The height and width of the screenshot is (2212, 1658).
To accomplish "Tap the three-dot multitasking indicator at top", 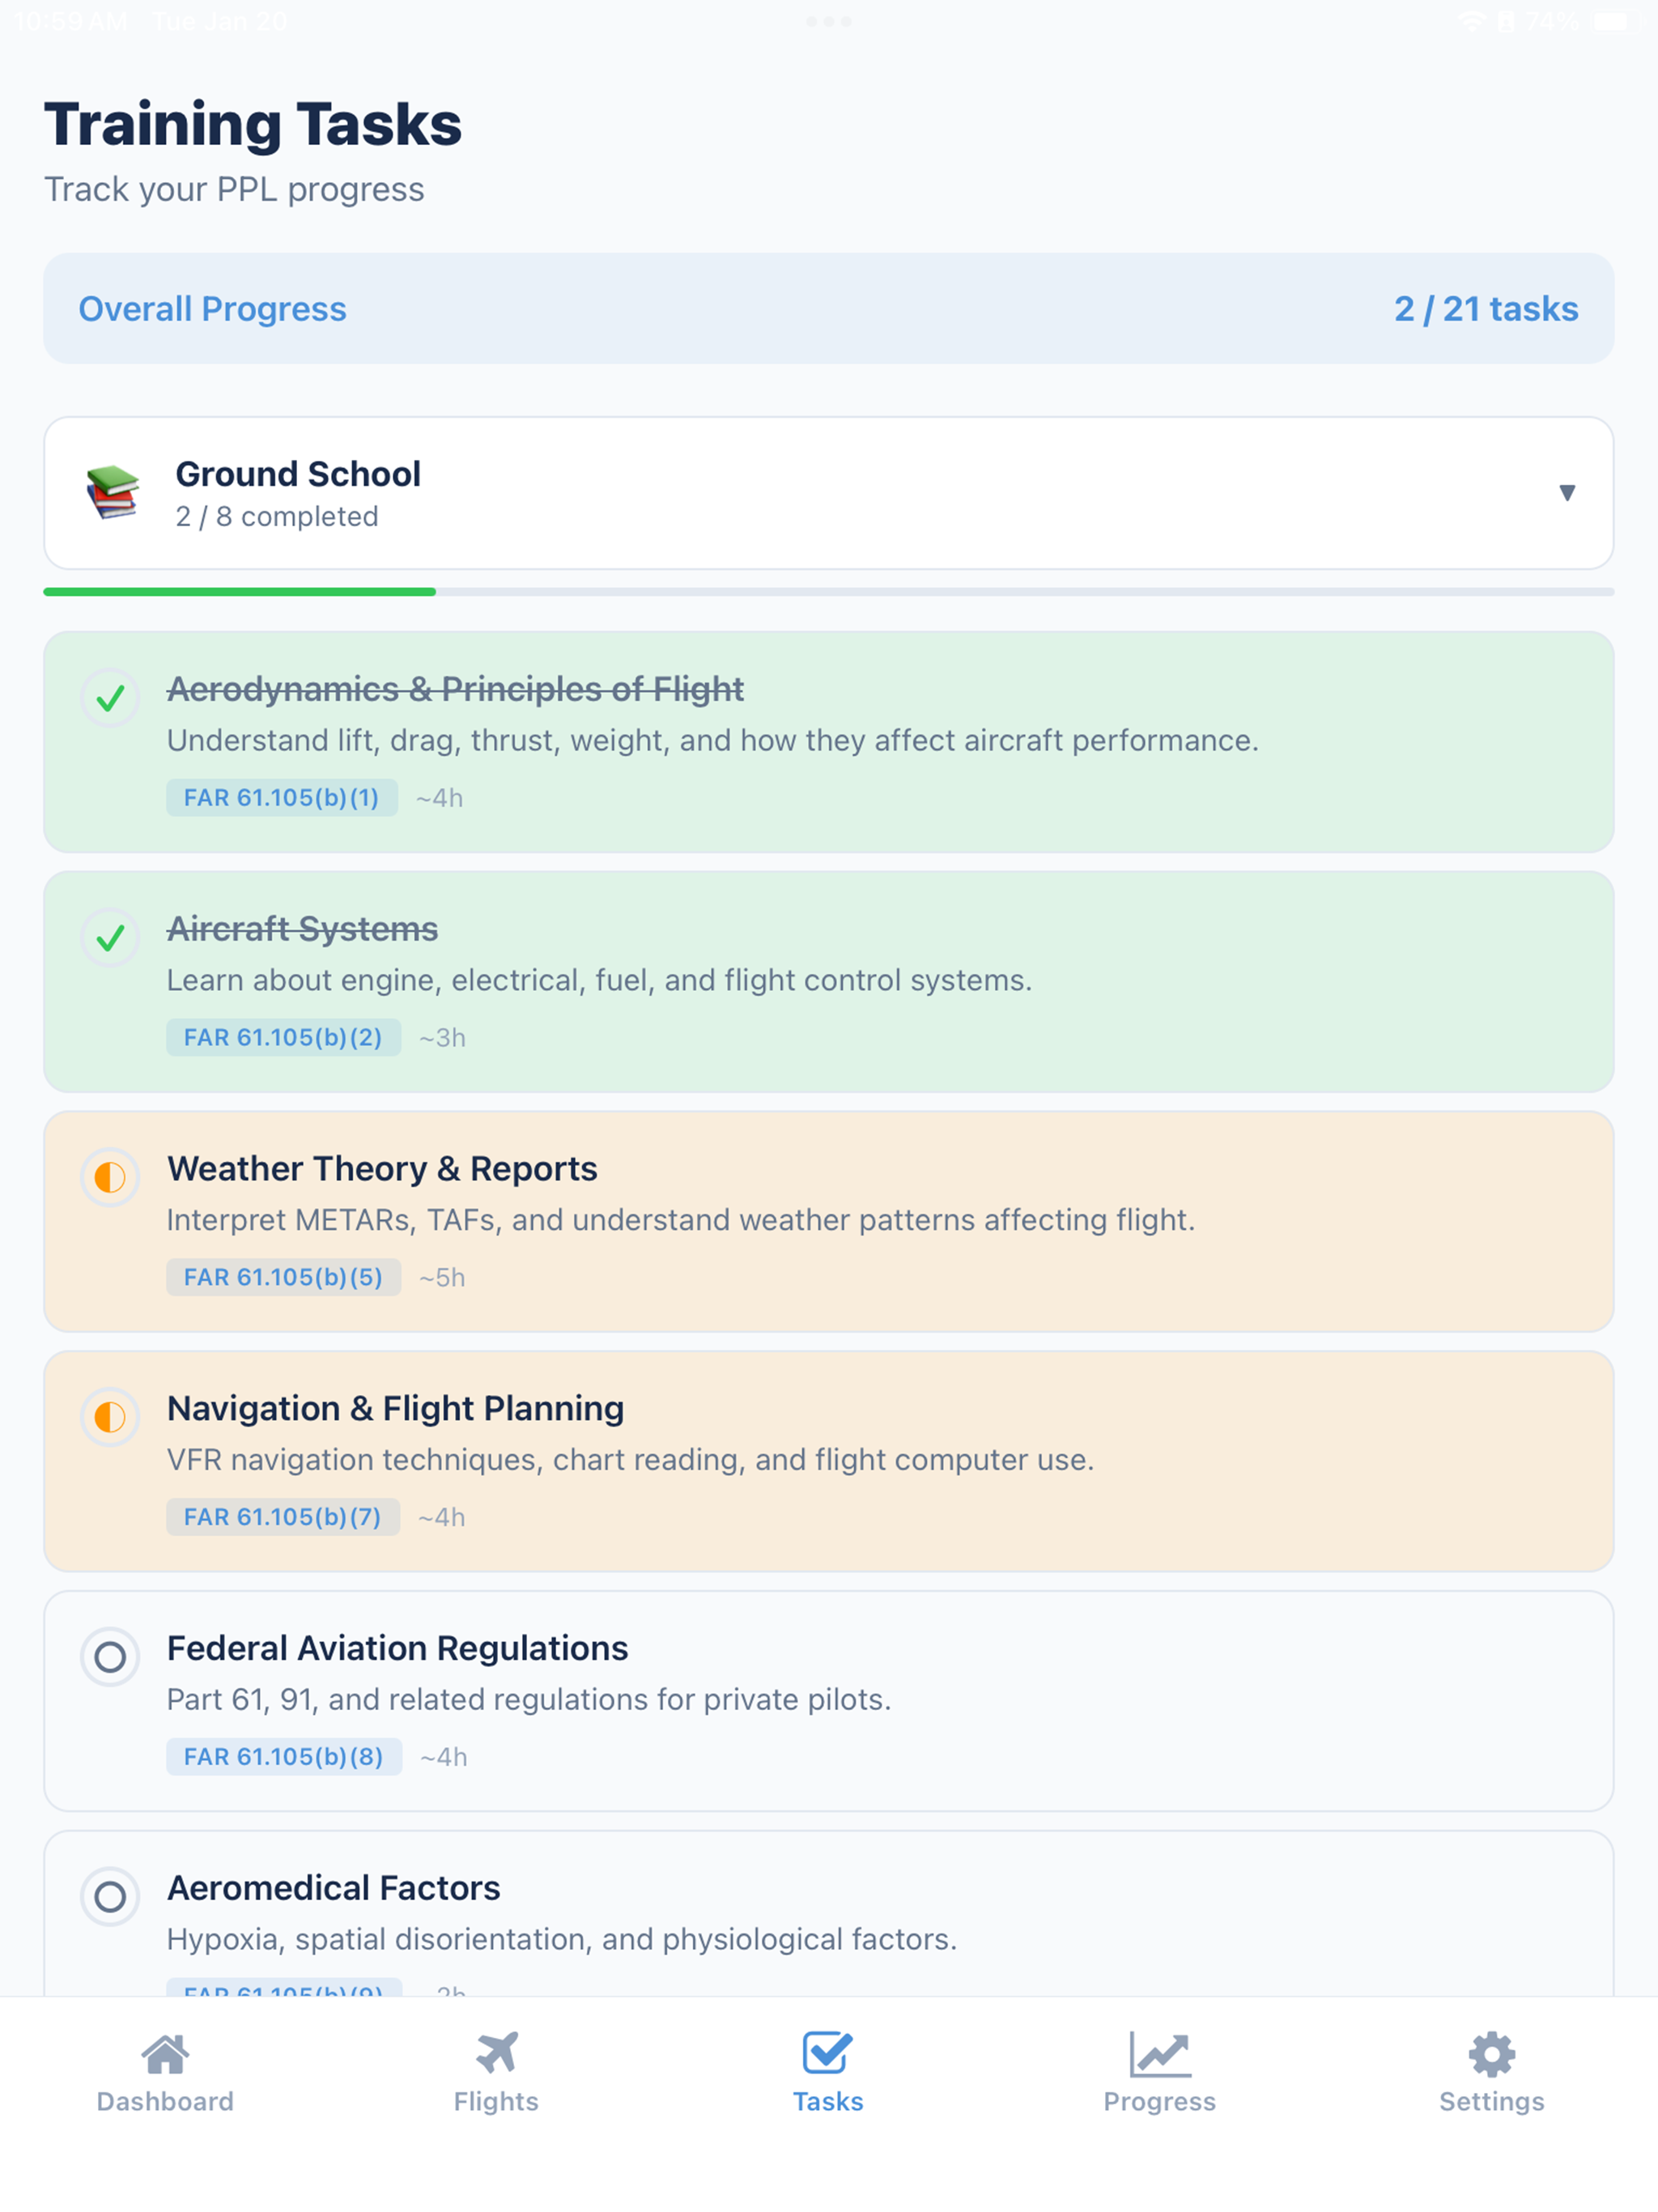I will 829,21.
